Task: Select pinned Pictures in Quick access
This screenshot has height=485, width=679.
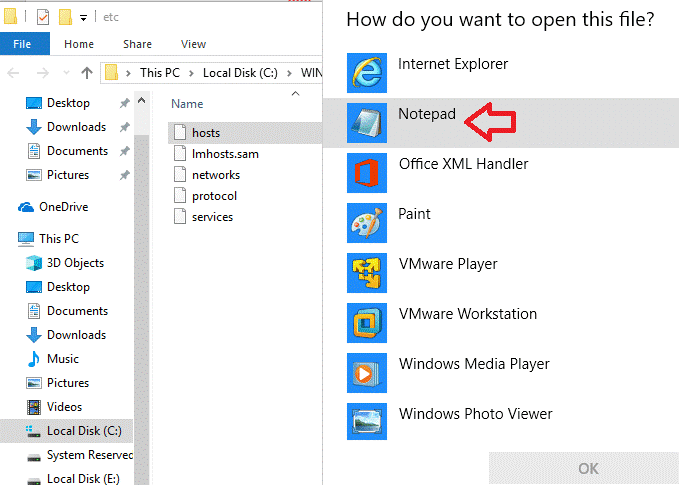Action: tap(68, 175)
